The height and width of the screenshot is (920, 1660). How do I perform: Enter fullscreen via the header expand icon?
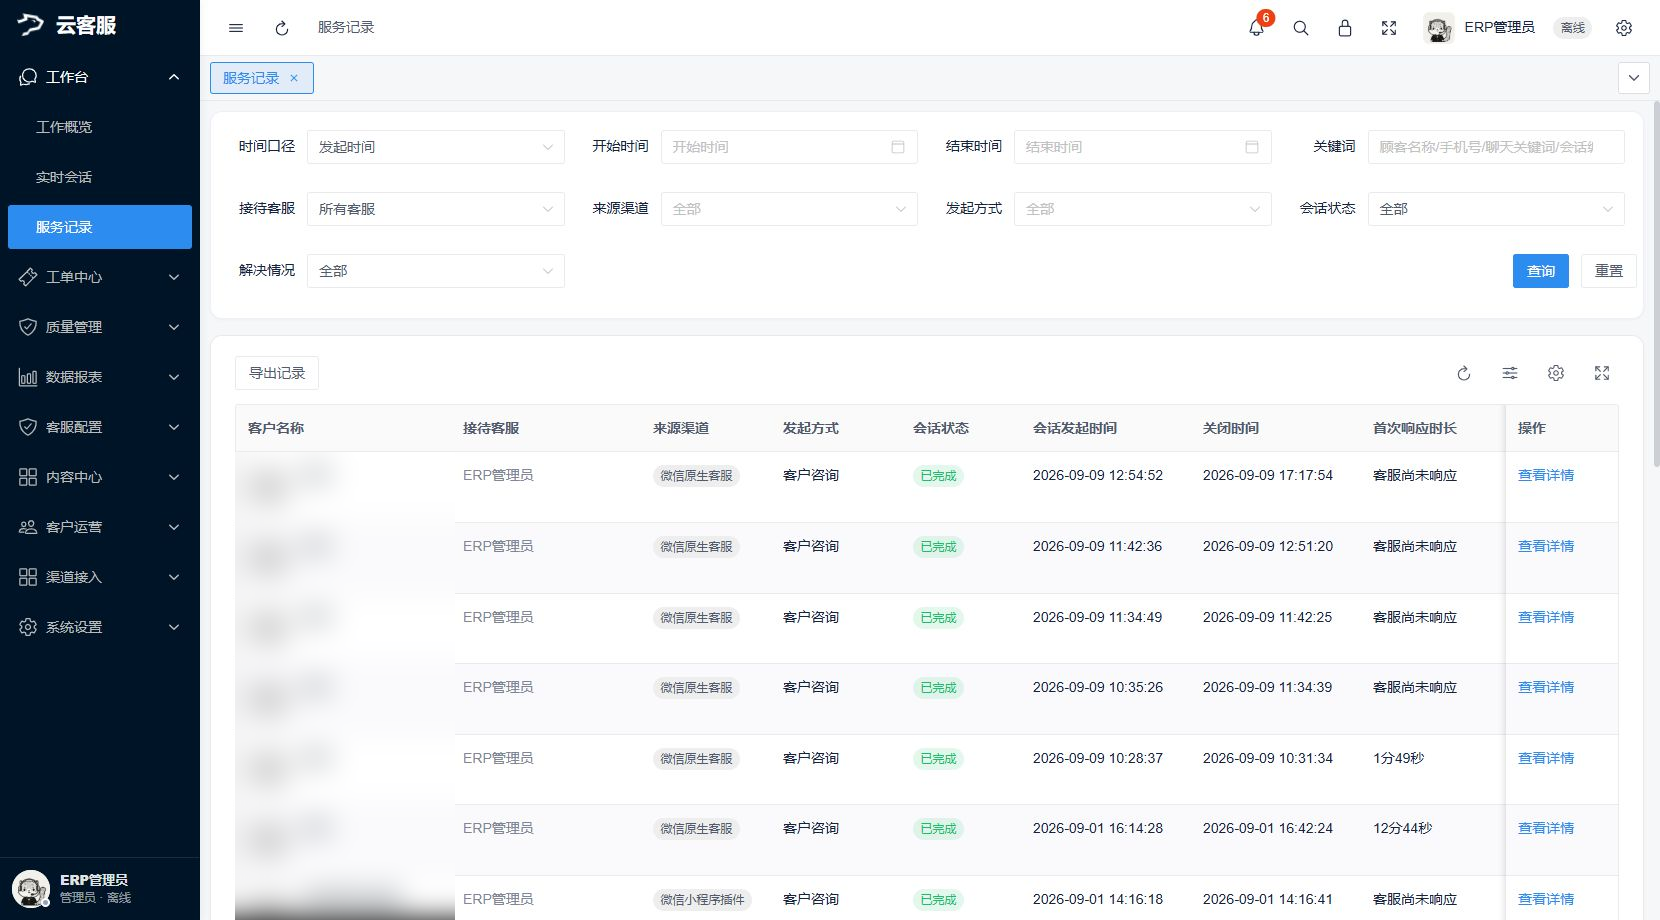point(1389,28)
